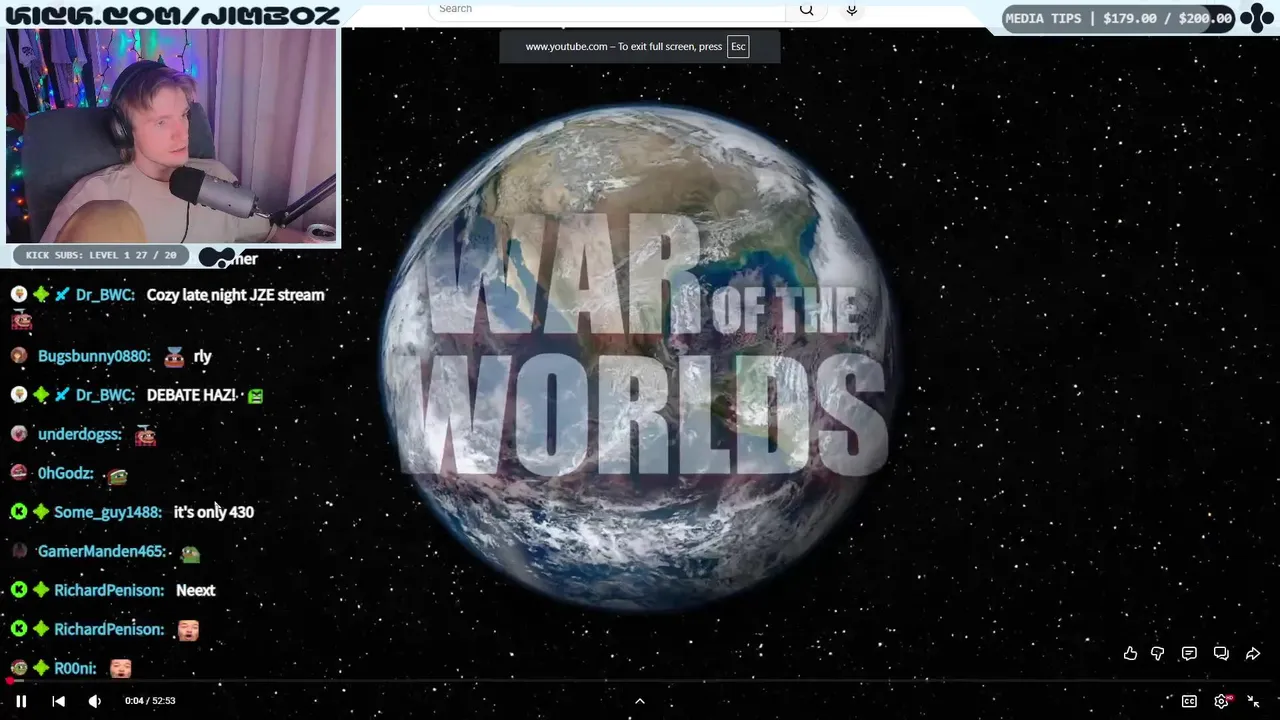Click the 0:04 / 52:53 time display
This screenshot has width=1280, height=720.
[150, 701]
